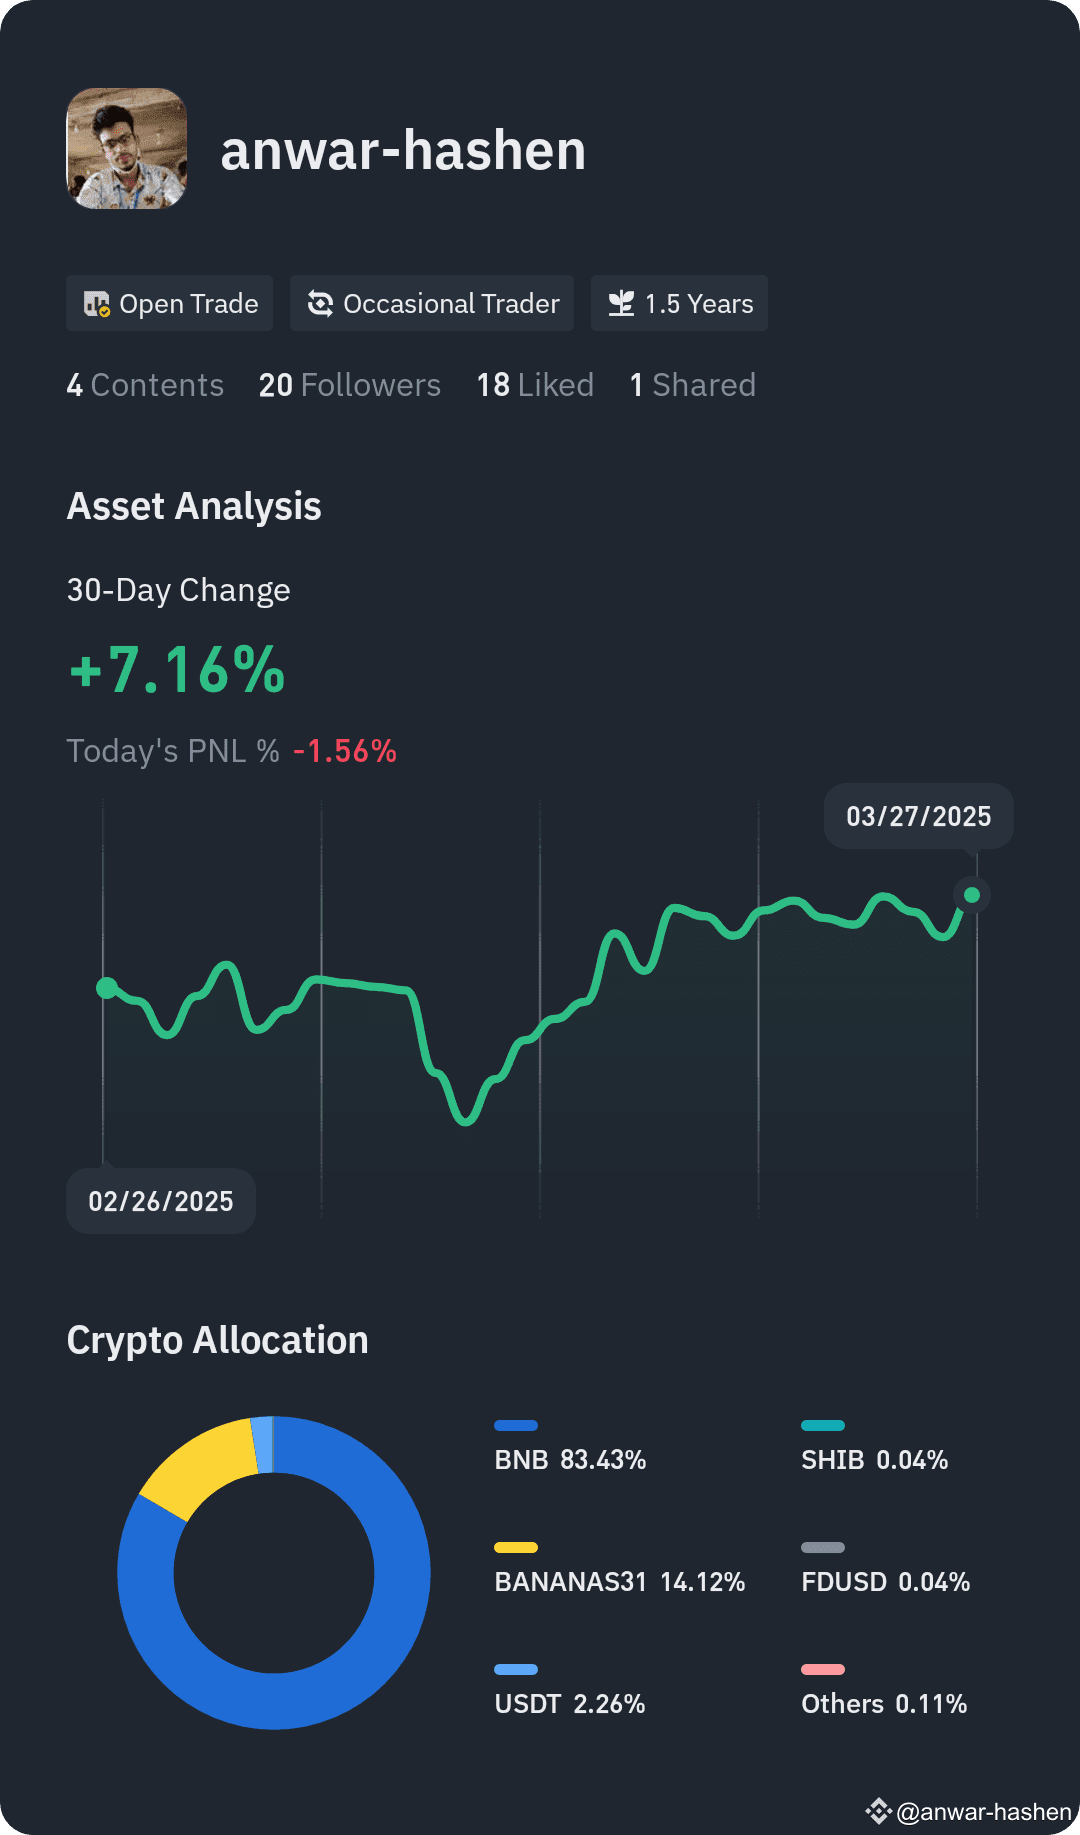Image resolution: width=1080 pixels, height=1835 pixels.
Task: Click the Occasional Trader cycle icon
Action: point(320,304)
